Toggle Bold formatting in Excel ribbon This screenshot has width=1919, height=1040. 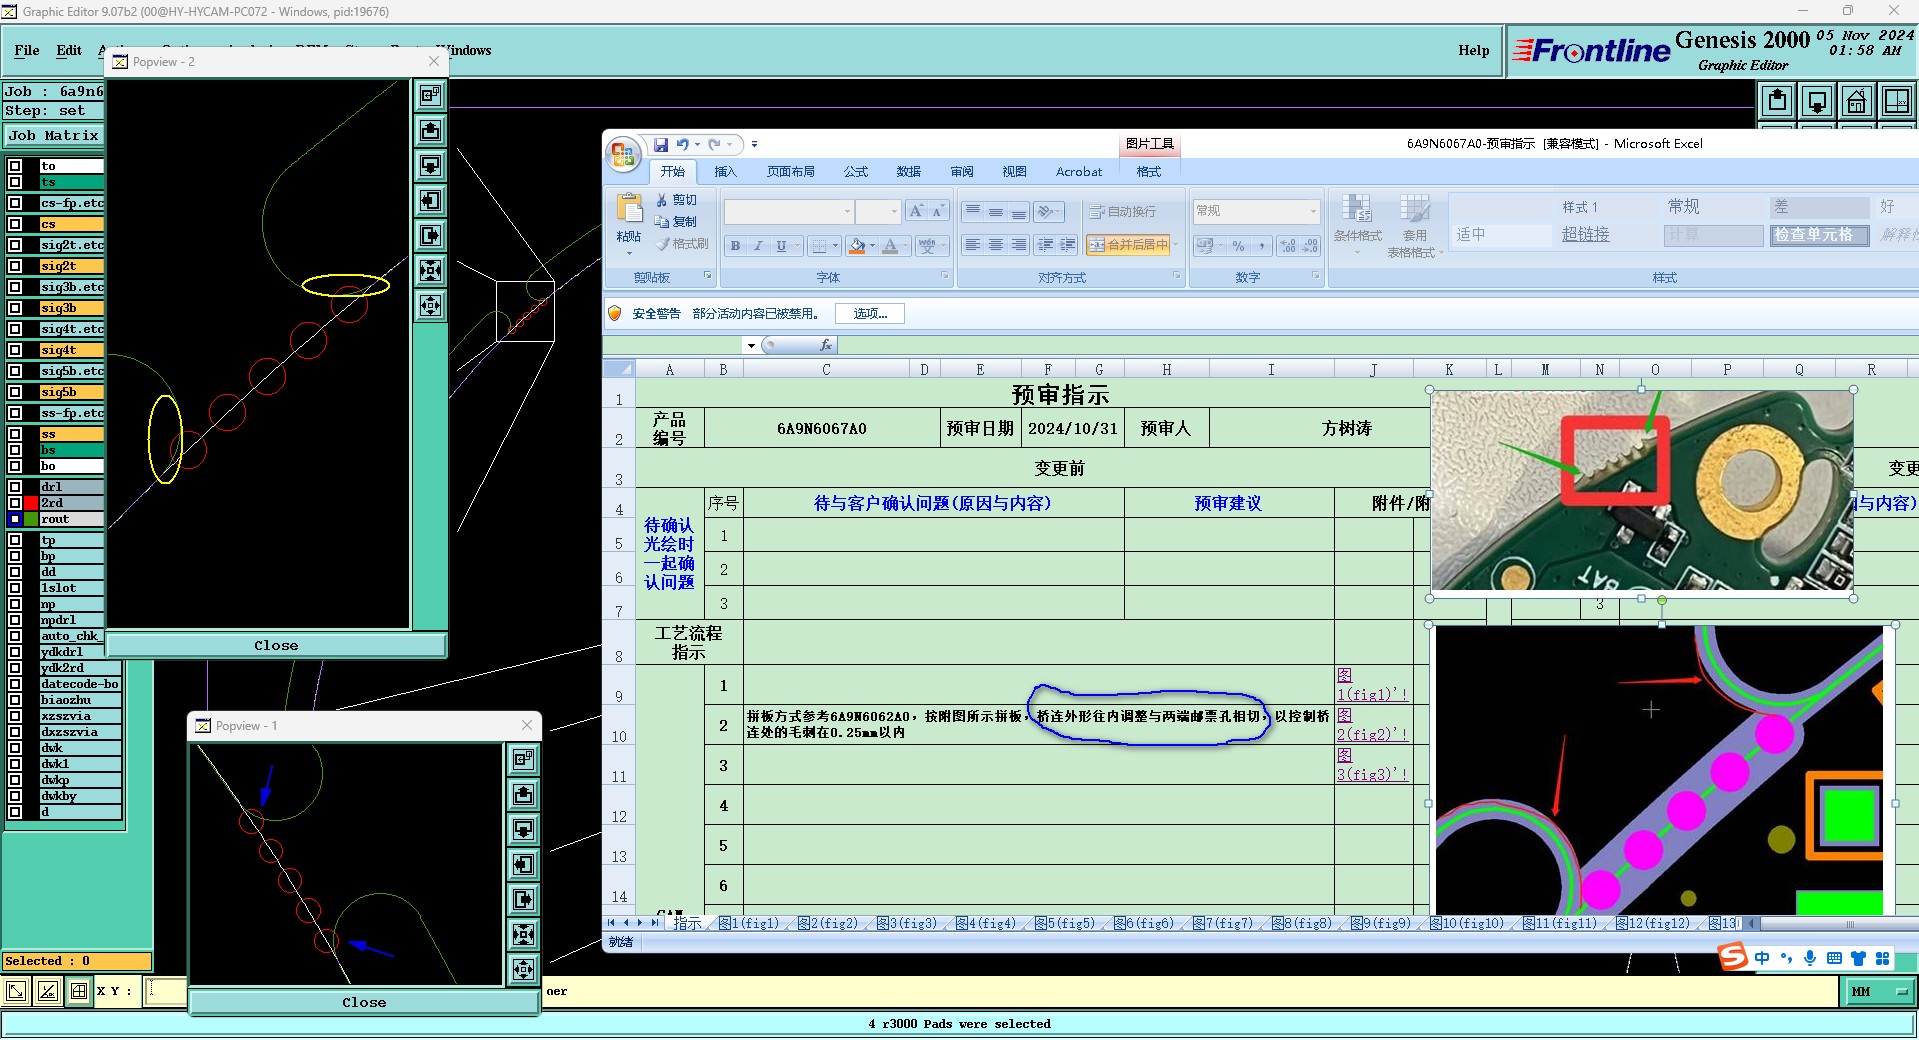736,246
